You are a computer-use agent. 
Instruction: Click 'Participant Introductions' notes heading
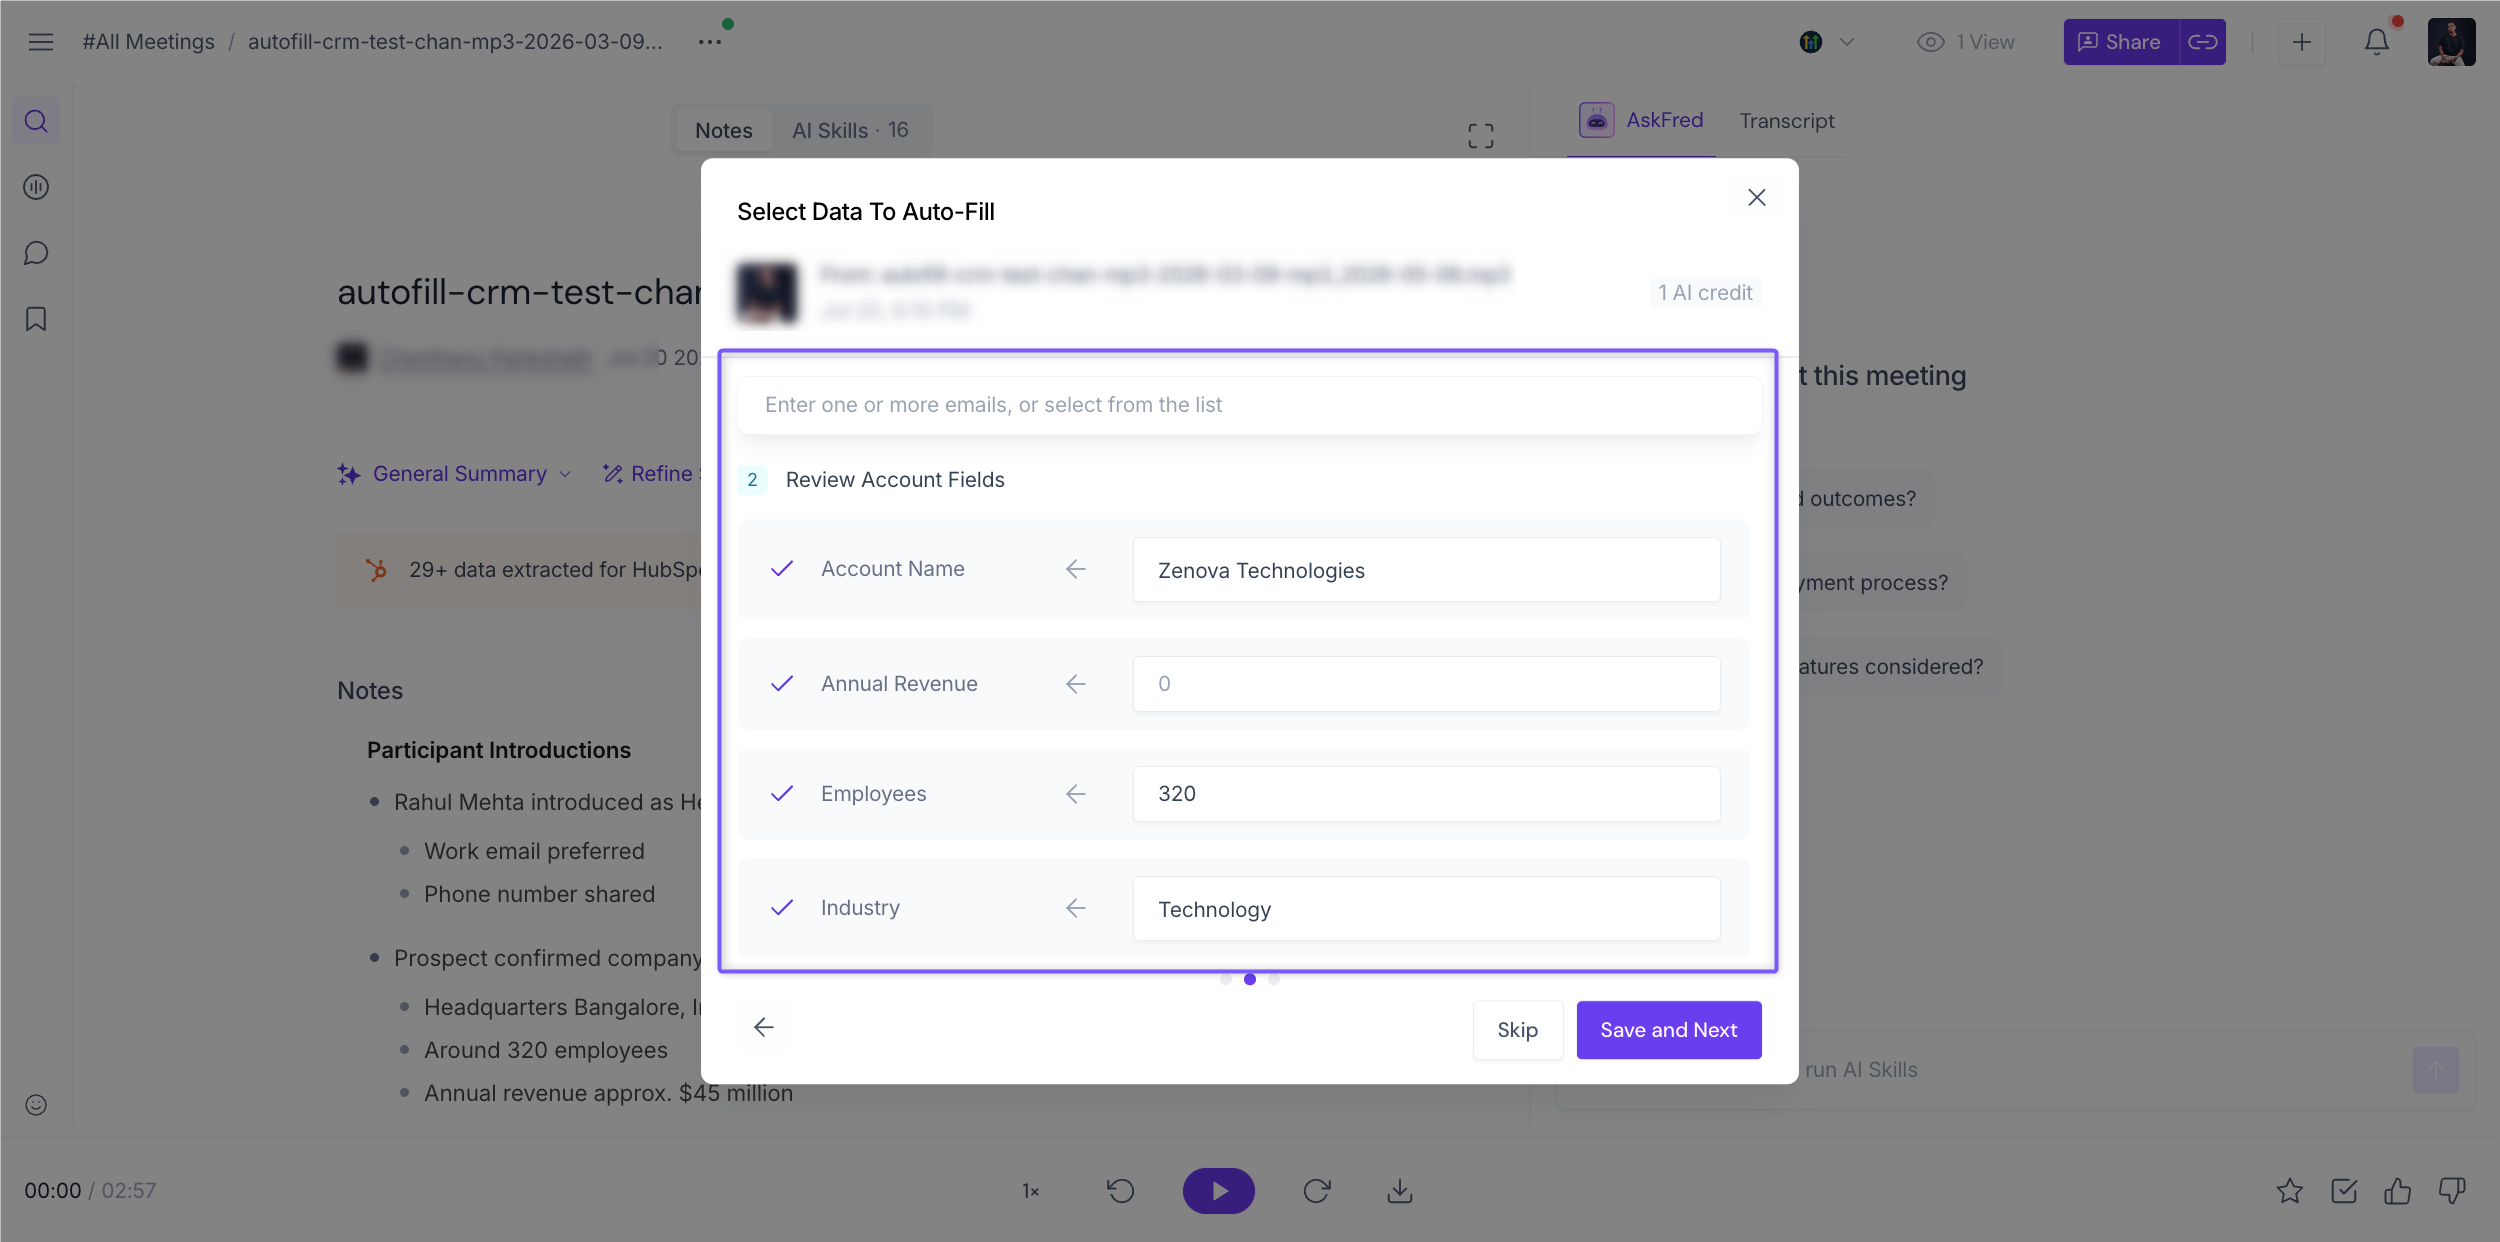tap(499, 751)
